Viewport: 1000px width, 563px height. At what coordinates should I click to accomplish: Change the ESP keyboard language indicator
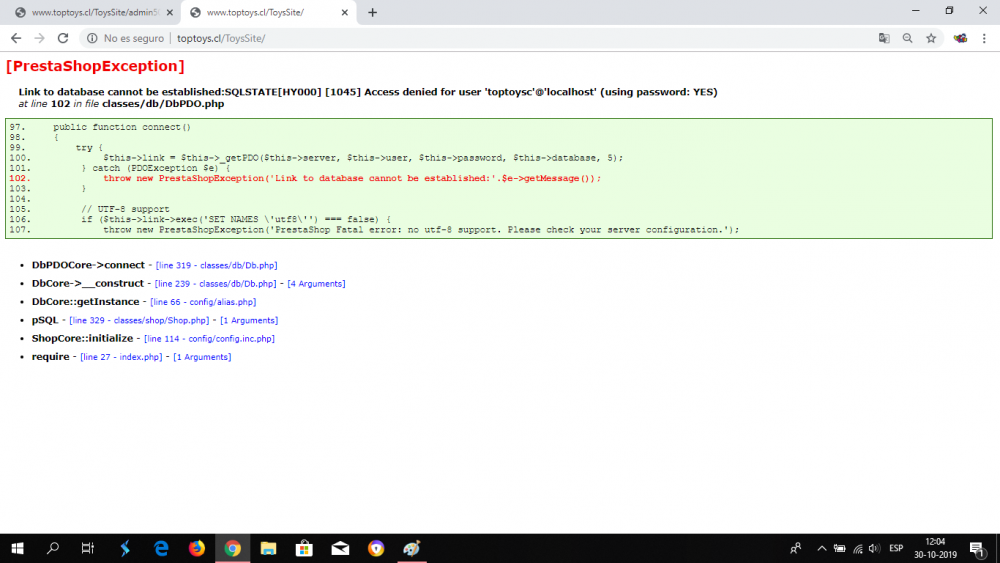896,548
